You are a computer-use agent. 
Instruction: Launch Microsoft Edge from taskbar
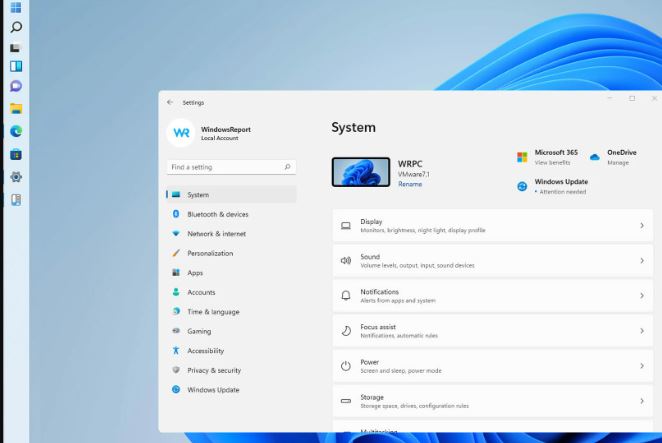tap(16, 131)
